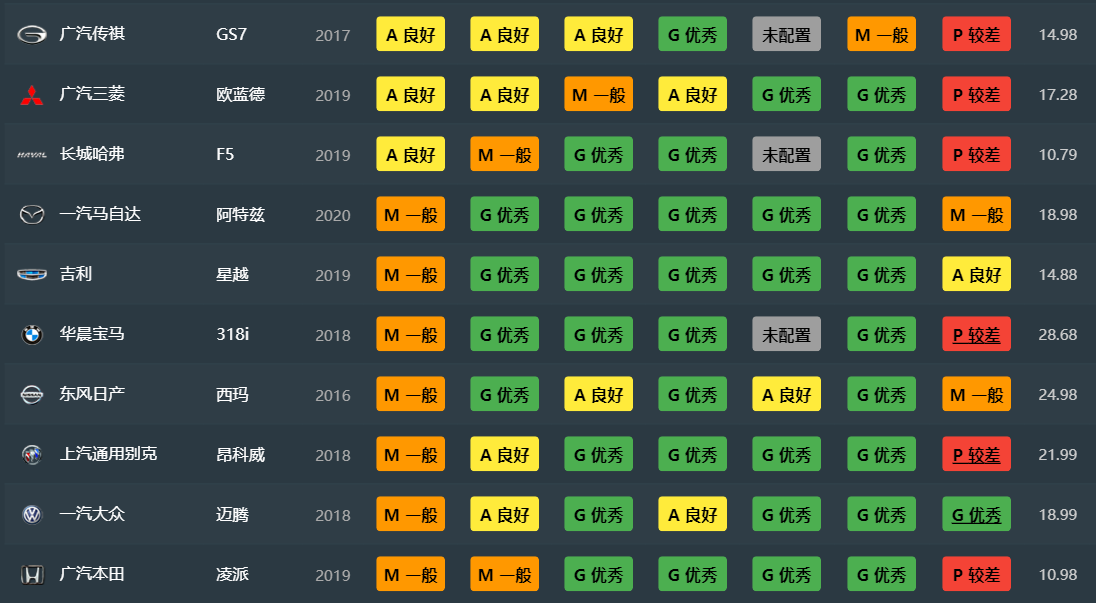The image size is (1096, 603).
Task: Click the GAC Trumpchi logo beside 广汽传祺
Action: pos(32,35)
